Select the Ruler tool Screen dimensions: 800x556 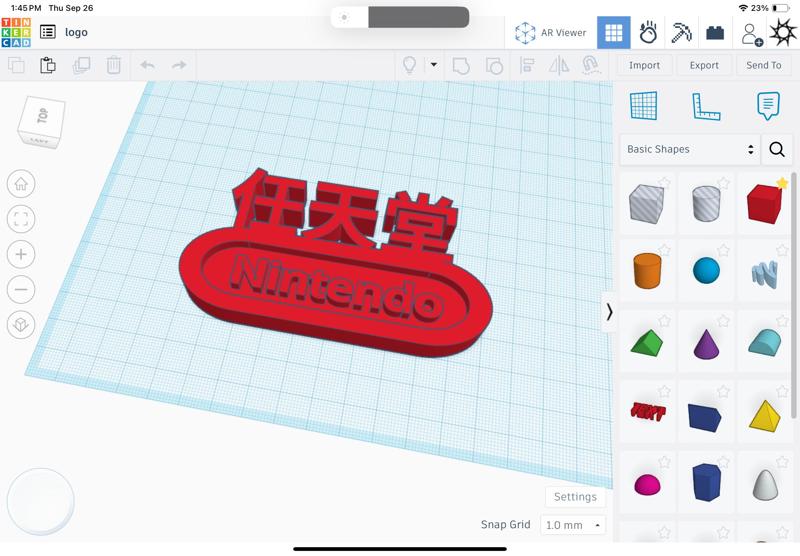pyautogui.click(x=706, y=107)
